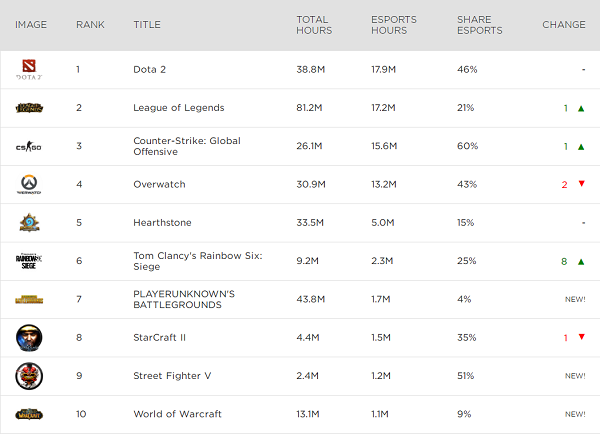Click NEW! label in Street Fighter V row
The image size is (600, 435).
(x=575, y=376)
